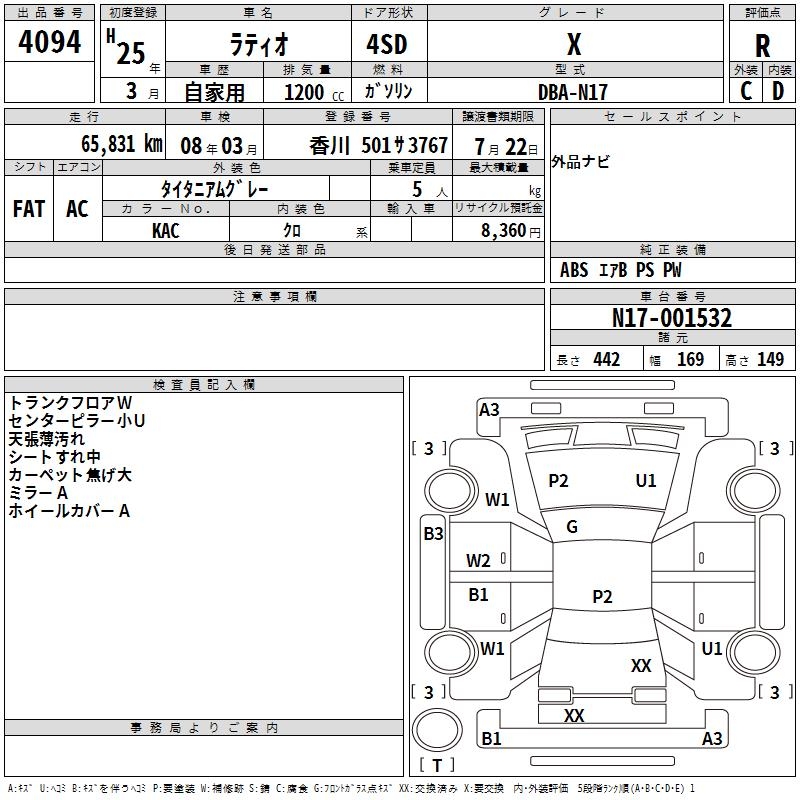The width and height of the screenshot is (800, 800).
Task: Click the seating capacity 5 人
Action: (x=430, y=190)
